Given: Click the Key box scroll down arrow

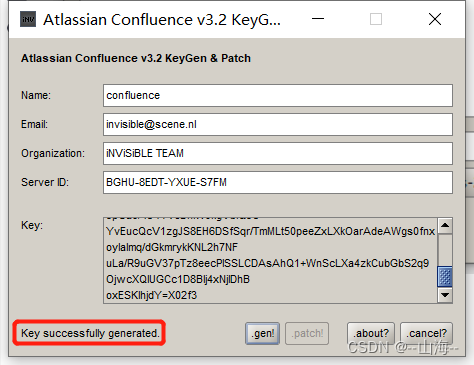Looking at the screenshot, I should tap(445, 295).
